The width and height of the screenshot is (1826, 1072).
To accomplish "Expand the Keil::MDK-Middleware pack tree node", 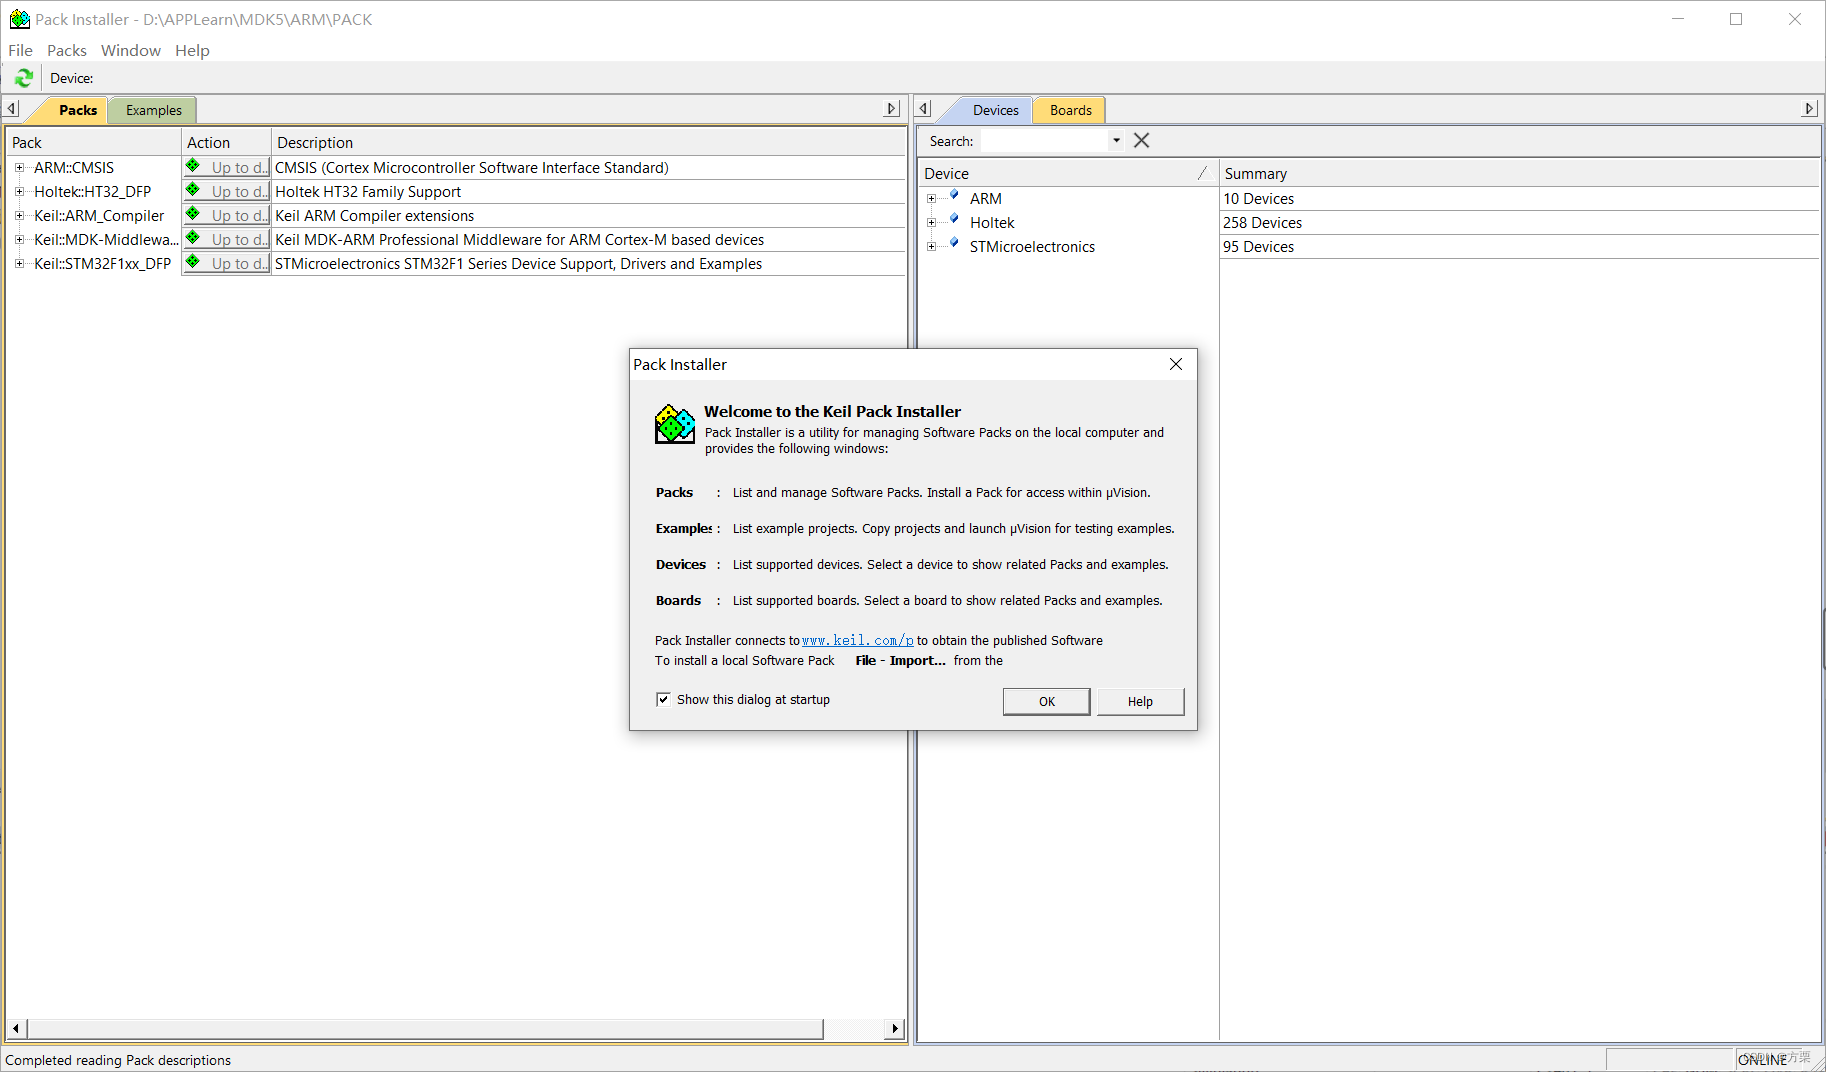I will (19, 240).
